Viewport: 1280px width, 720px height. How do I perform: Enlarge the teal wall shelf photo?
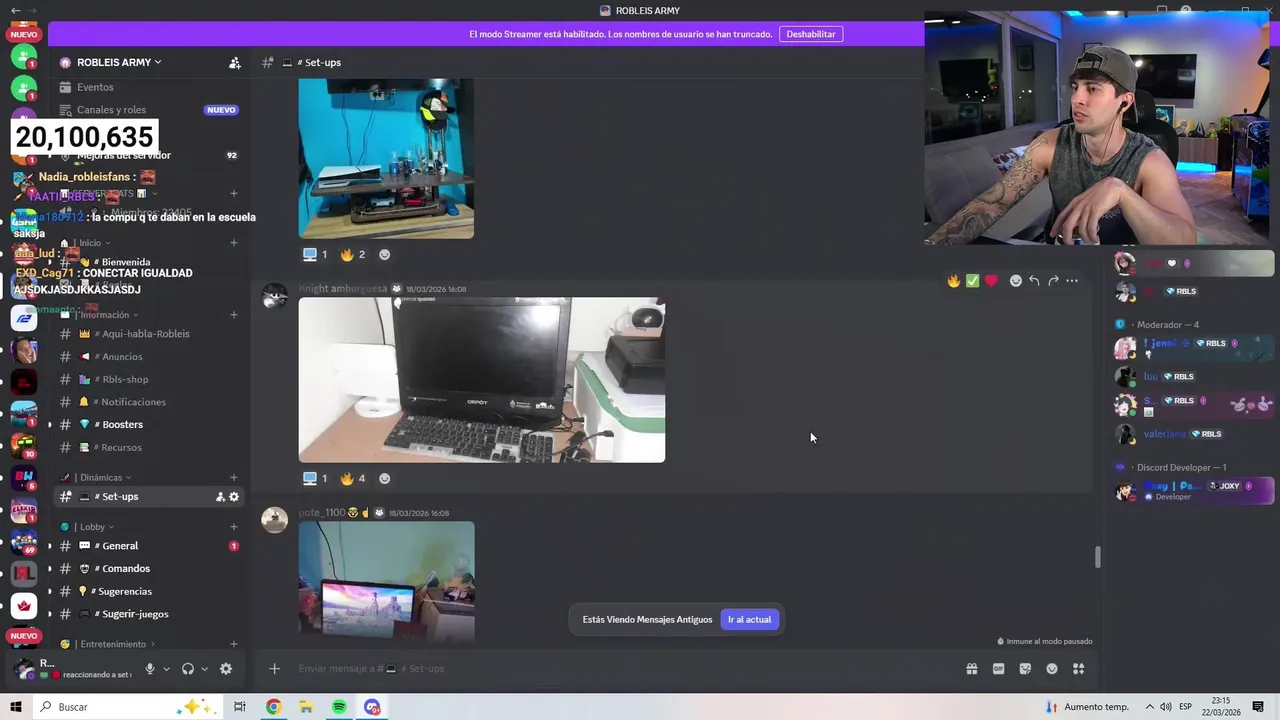coord(386,158)
